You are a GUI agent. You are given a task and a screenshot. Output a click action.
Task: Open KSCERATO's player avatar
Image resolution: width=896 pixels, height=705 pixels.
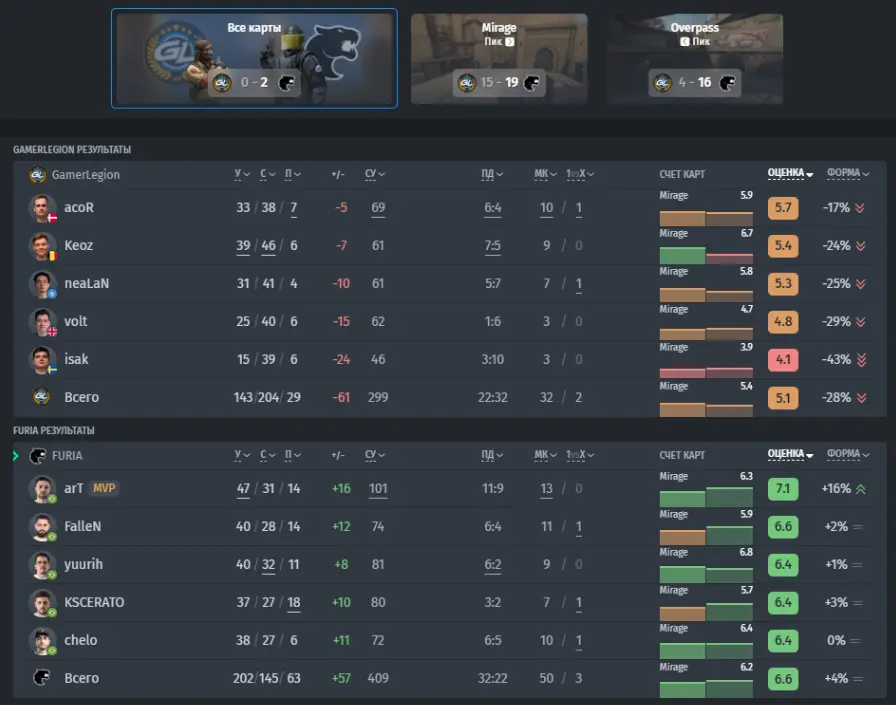tap(42, 602)
